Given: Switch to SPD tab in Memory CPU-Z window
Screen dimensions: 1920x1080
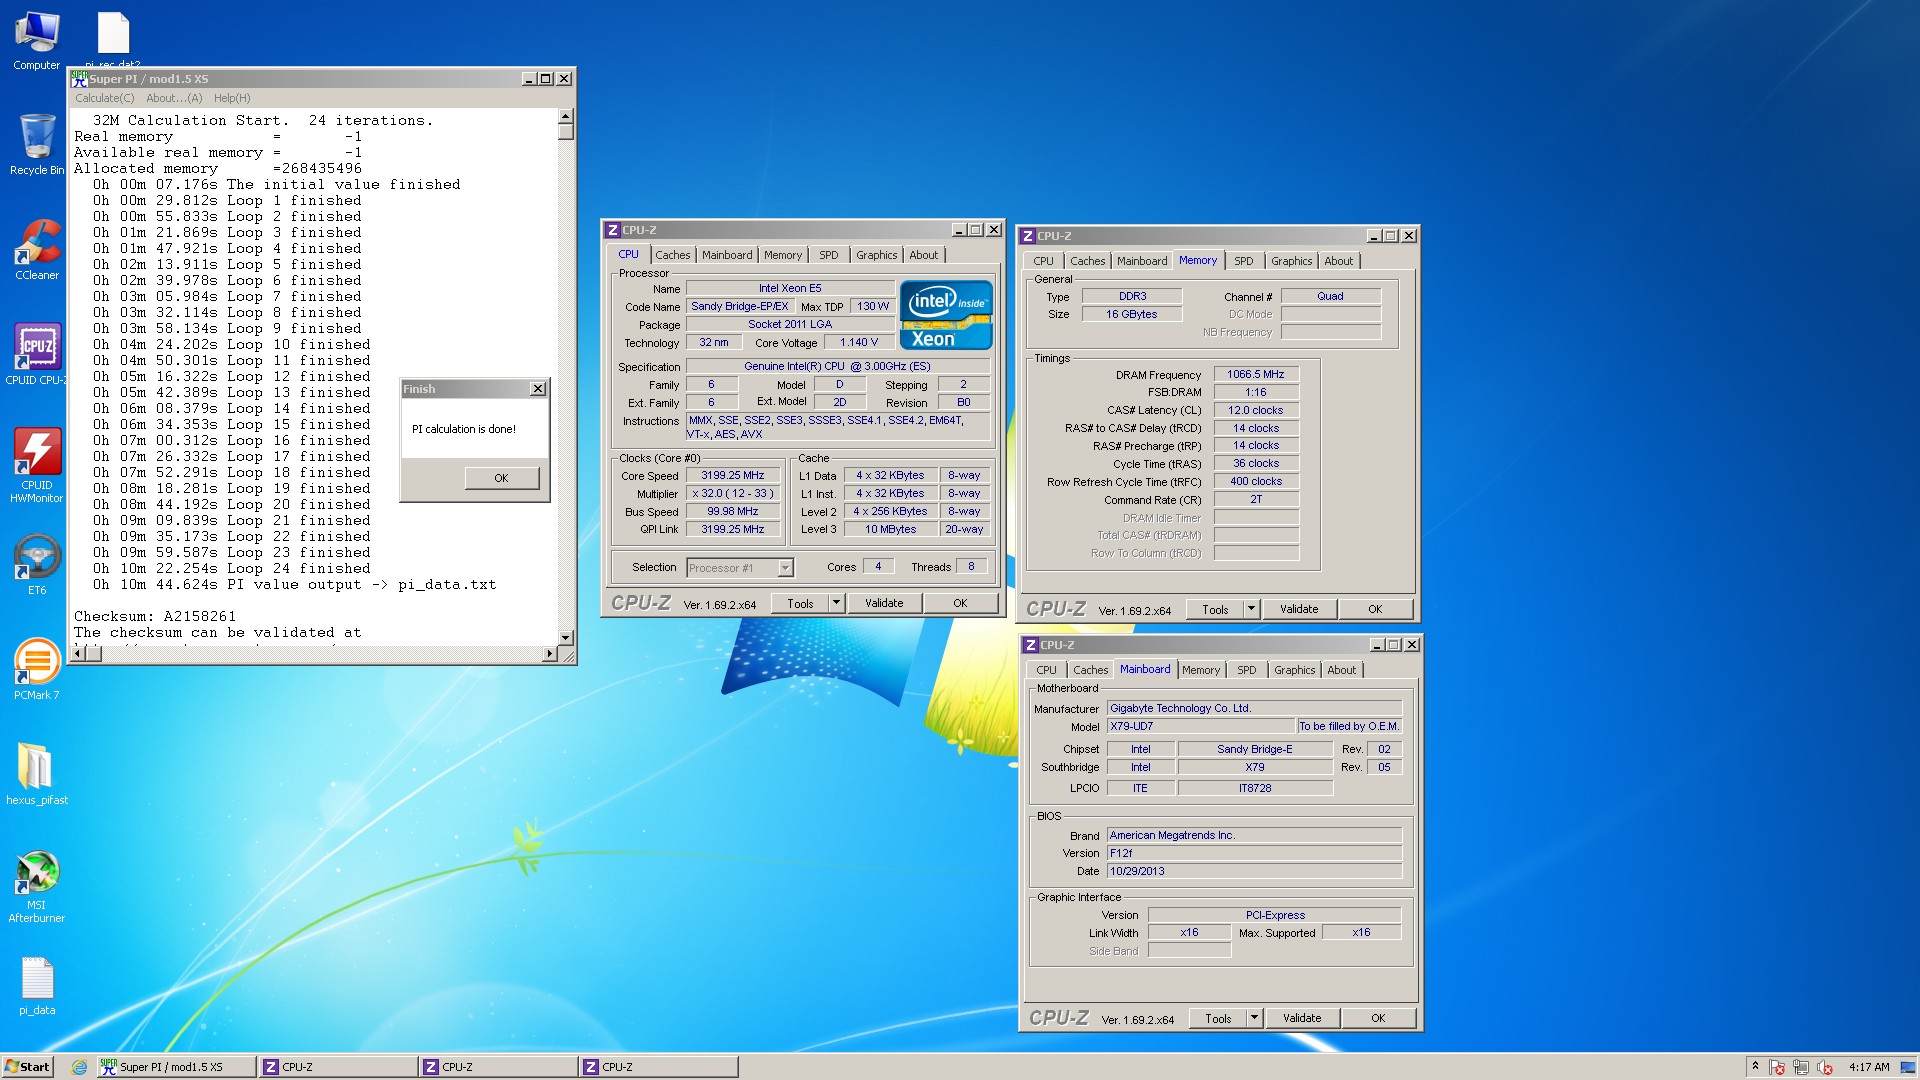Looking at the screenshot, I should [1244, 261].
